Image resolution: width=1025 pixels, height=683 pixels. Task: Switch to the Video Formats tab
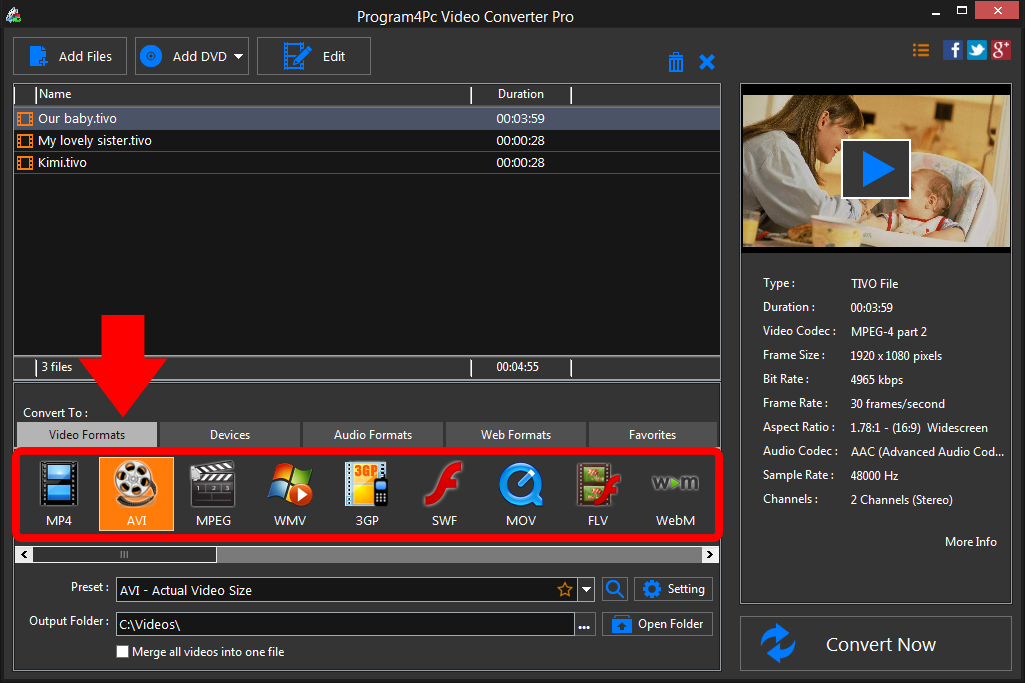click(87, 435)
